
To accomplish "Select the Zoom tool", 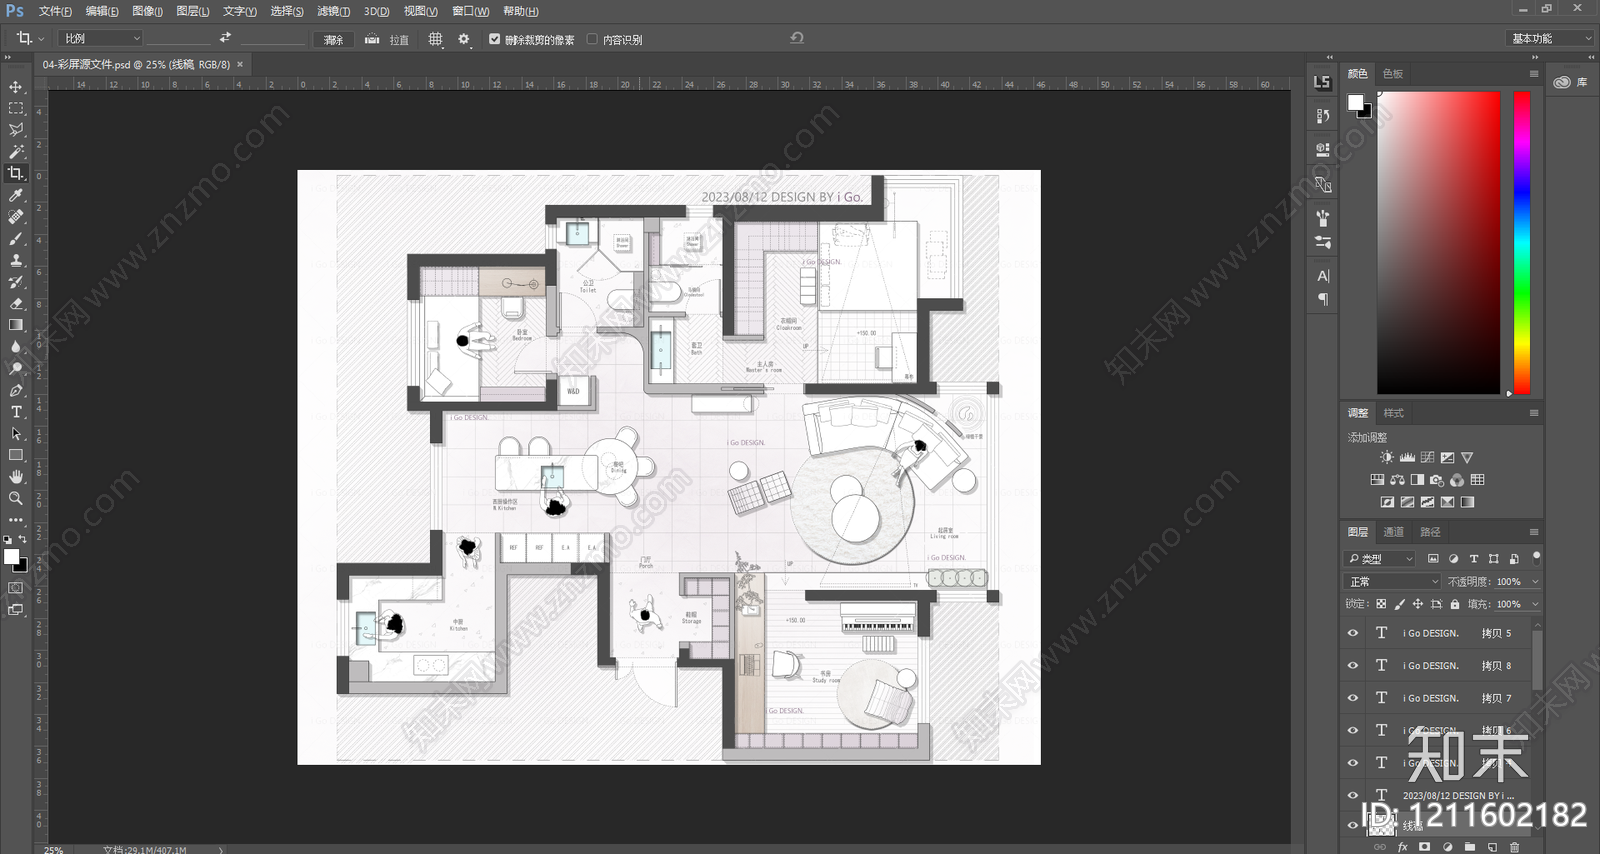I will (16, 498).
